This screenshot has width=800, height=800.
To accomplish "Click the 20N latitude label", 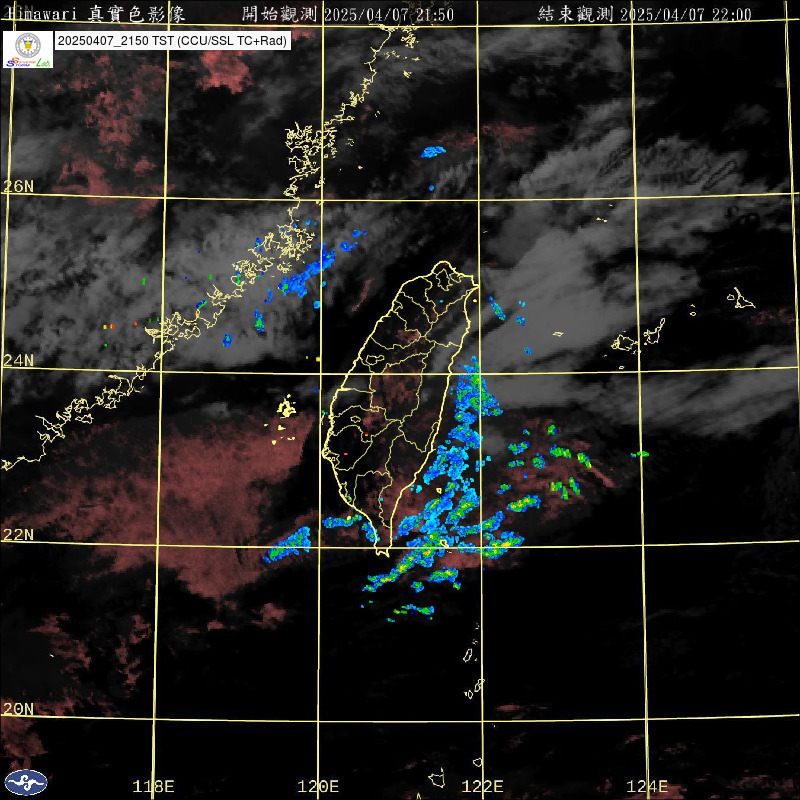I will (x=18, y=708).
